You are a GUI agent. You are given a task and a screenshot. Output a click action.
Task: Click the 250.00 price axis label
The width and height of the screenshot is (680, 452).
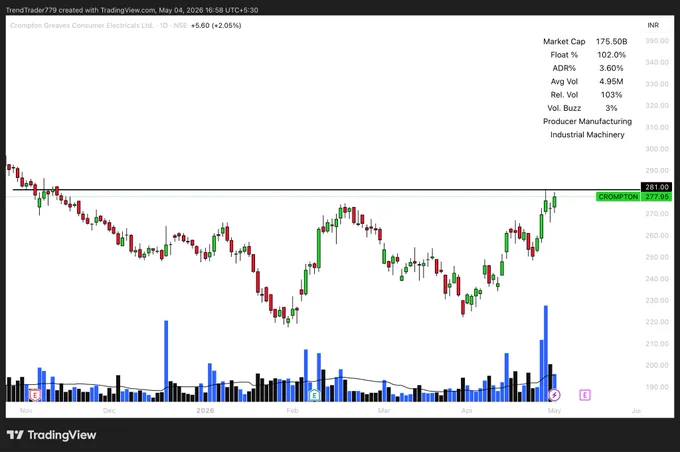(x=657, y=257)
